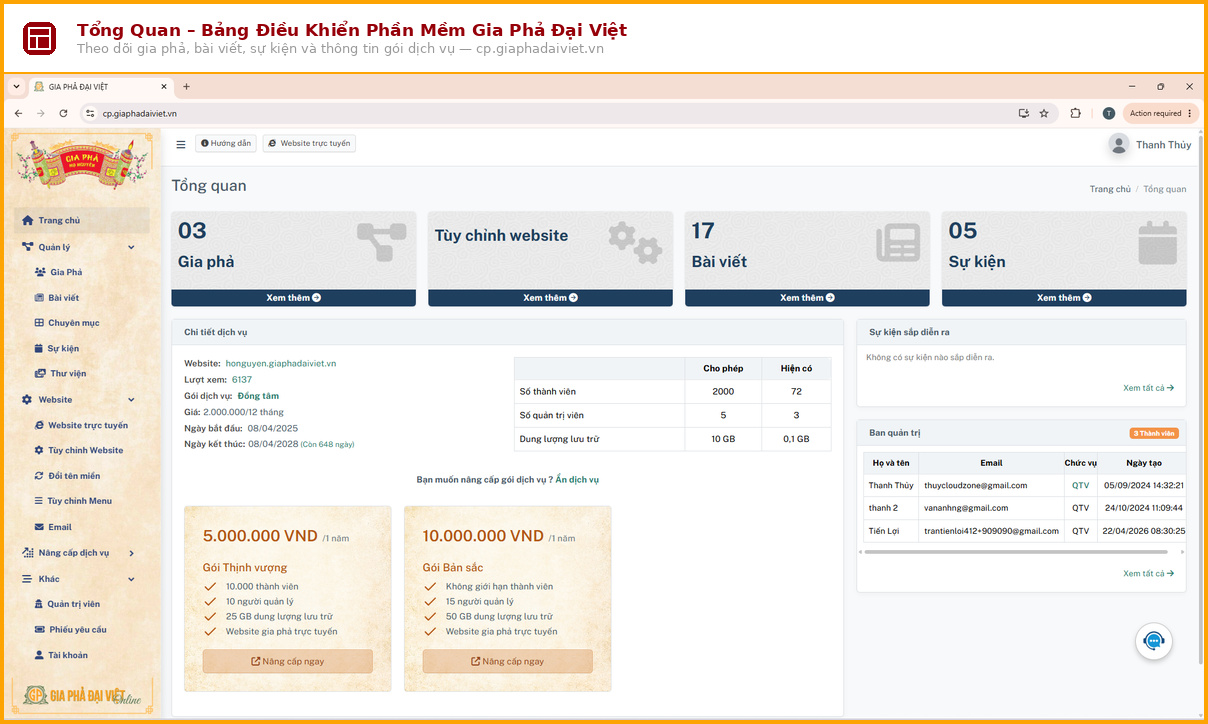The height and width of the screenshot is (724, 1208).
Task: Click the page vertical scrollbar
Action: click(x=1201, y=400)
